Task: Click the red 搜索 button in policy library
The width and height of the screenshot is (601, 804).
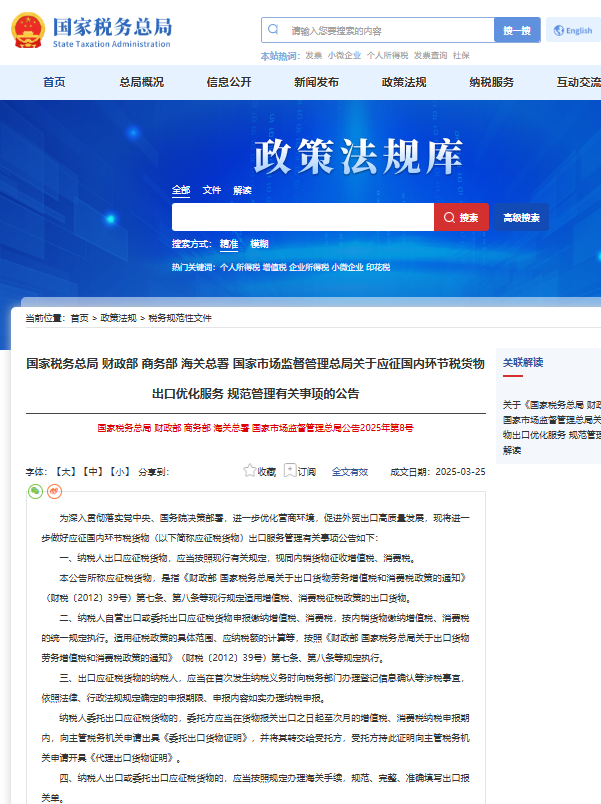Action: 461,217
